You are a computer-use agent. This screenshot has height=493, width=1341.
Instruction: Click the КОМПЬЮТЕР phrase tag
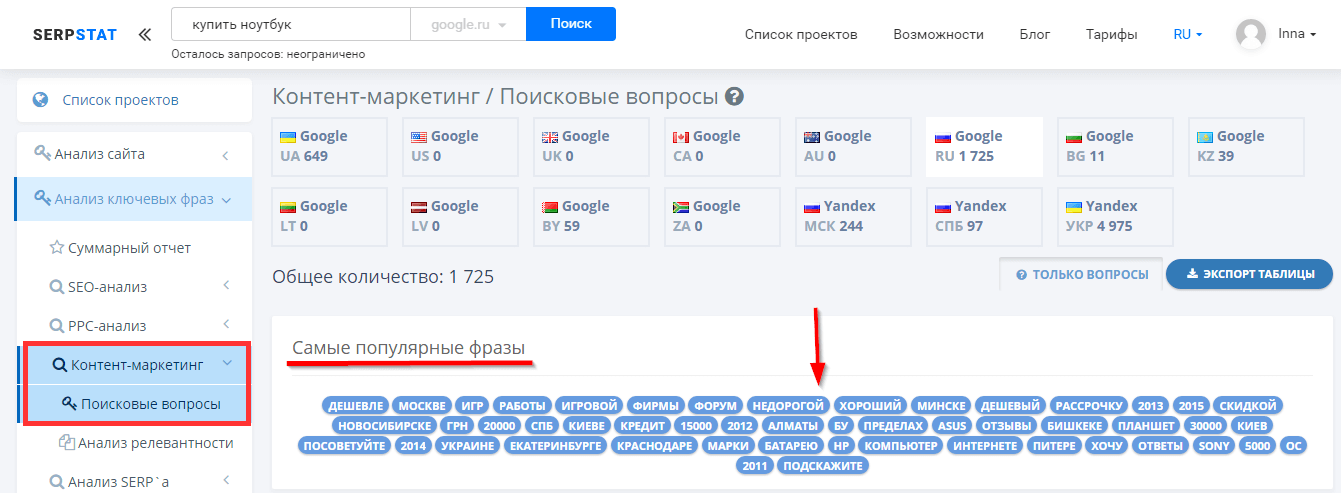[901, 446]
